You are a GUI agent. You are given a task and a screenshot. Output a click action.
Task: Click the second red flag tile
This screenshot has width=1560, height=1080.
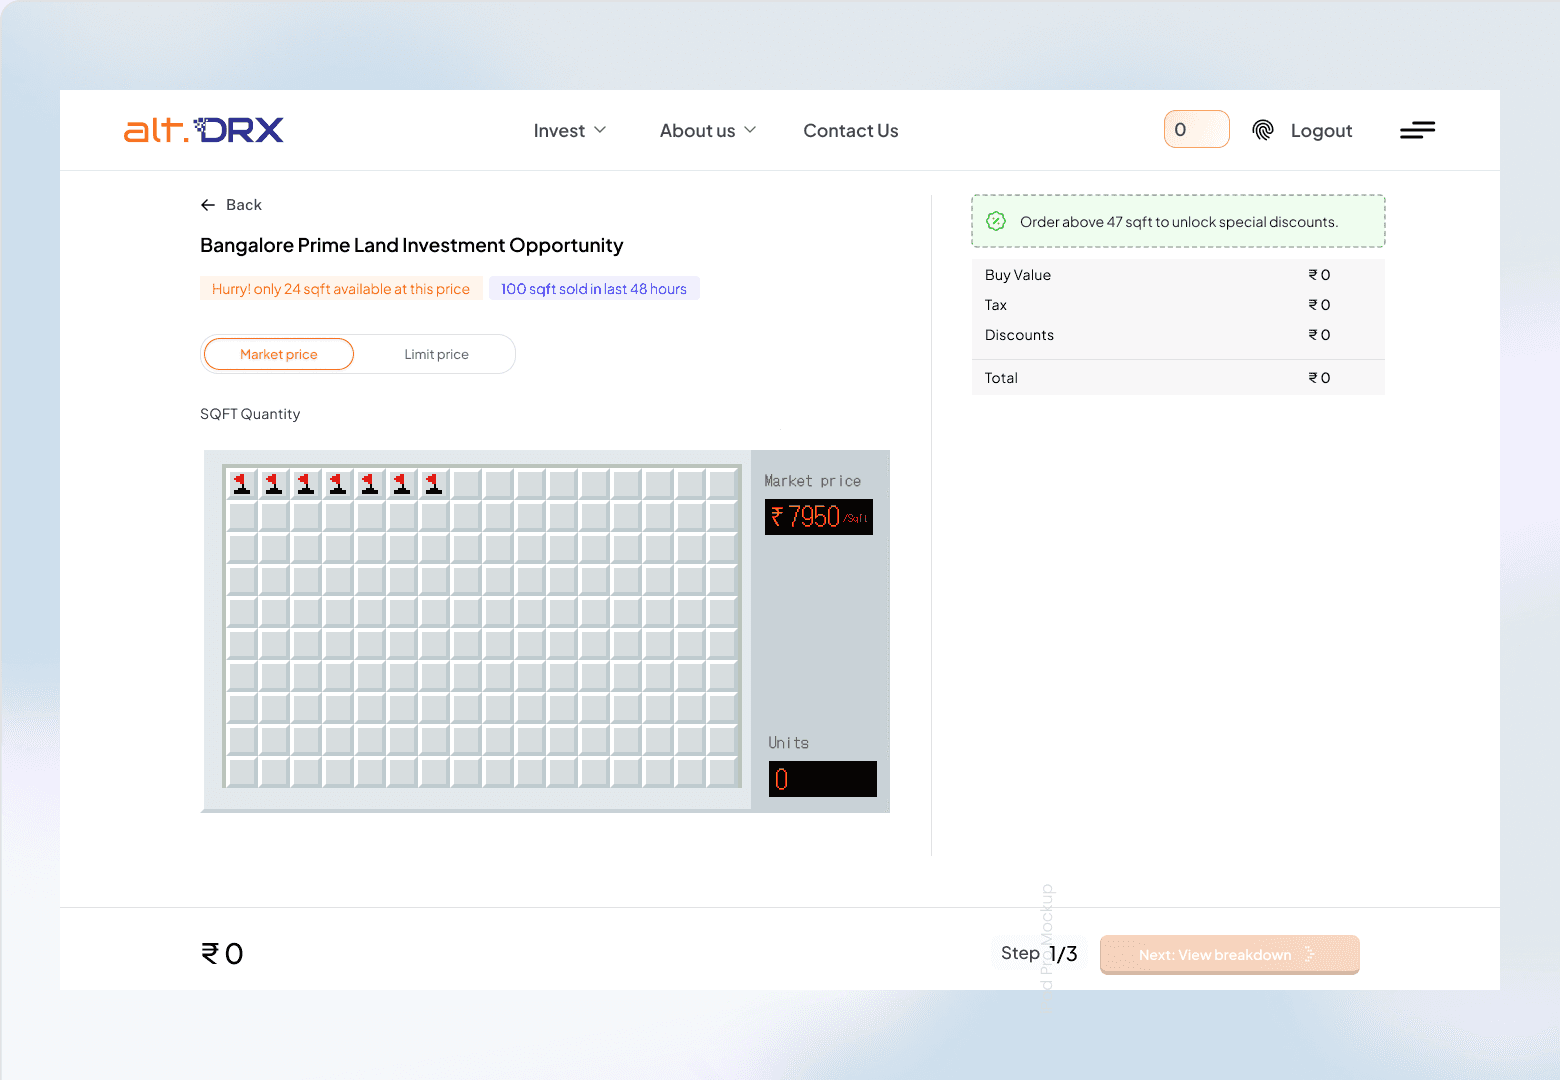tap(274, 484)
